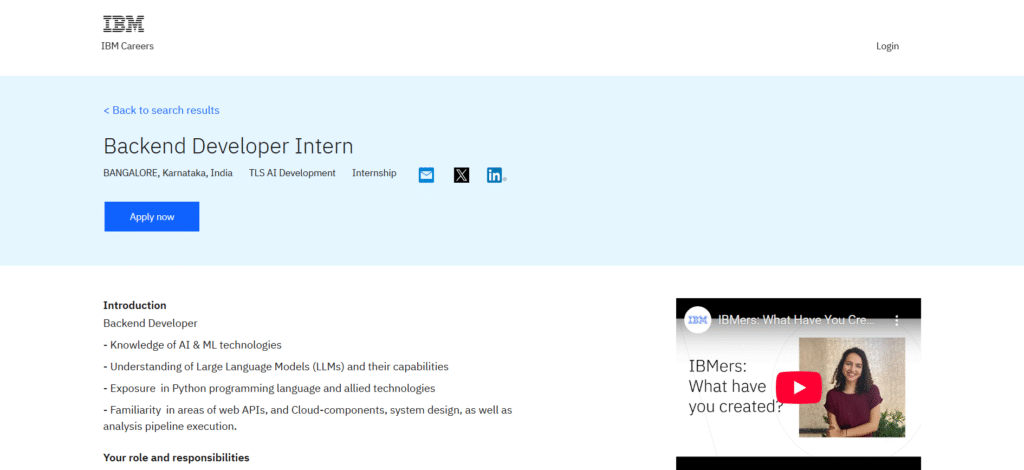The image size is (1024, 470).
Task: Click the IBM logo in the header
Action: click(x=123, y=24)
